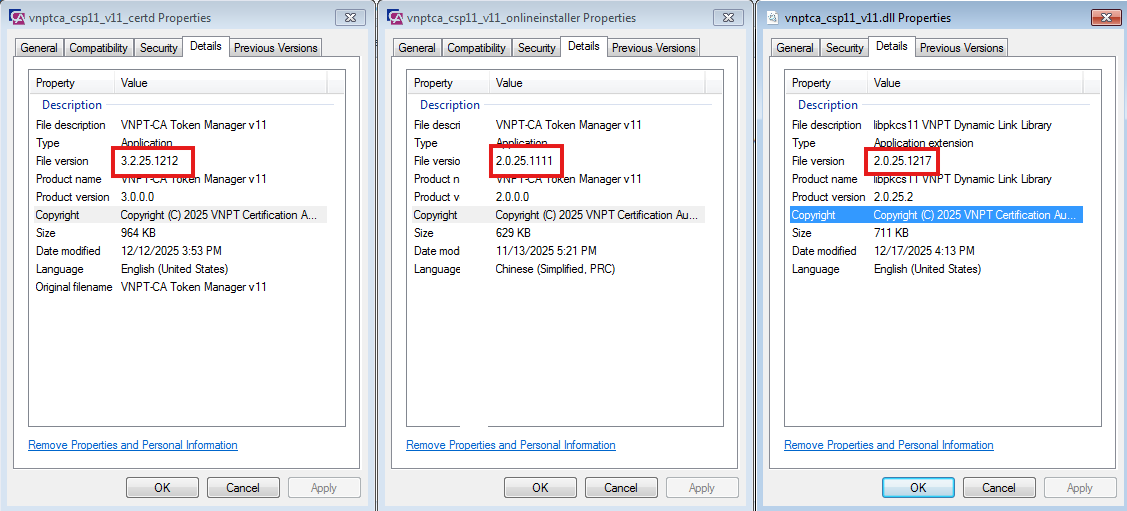Select the language value Chinese (Simplified, PRC)
The width and height of the screenshot is (1127, 511).
point(556,269)
